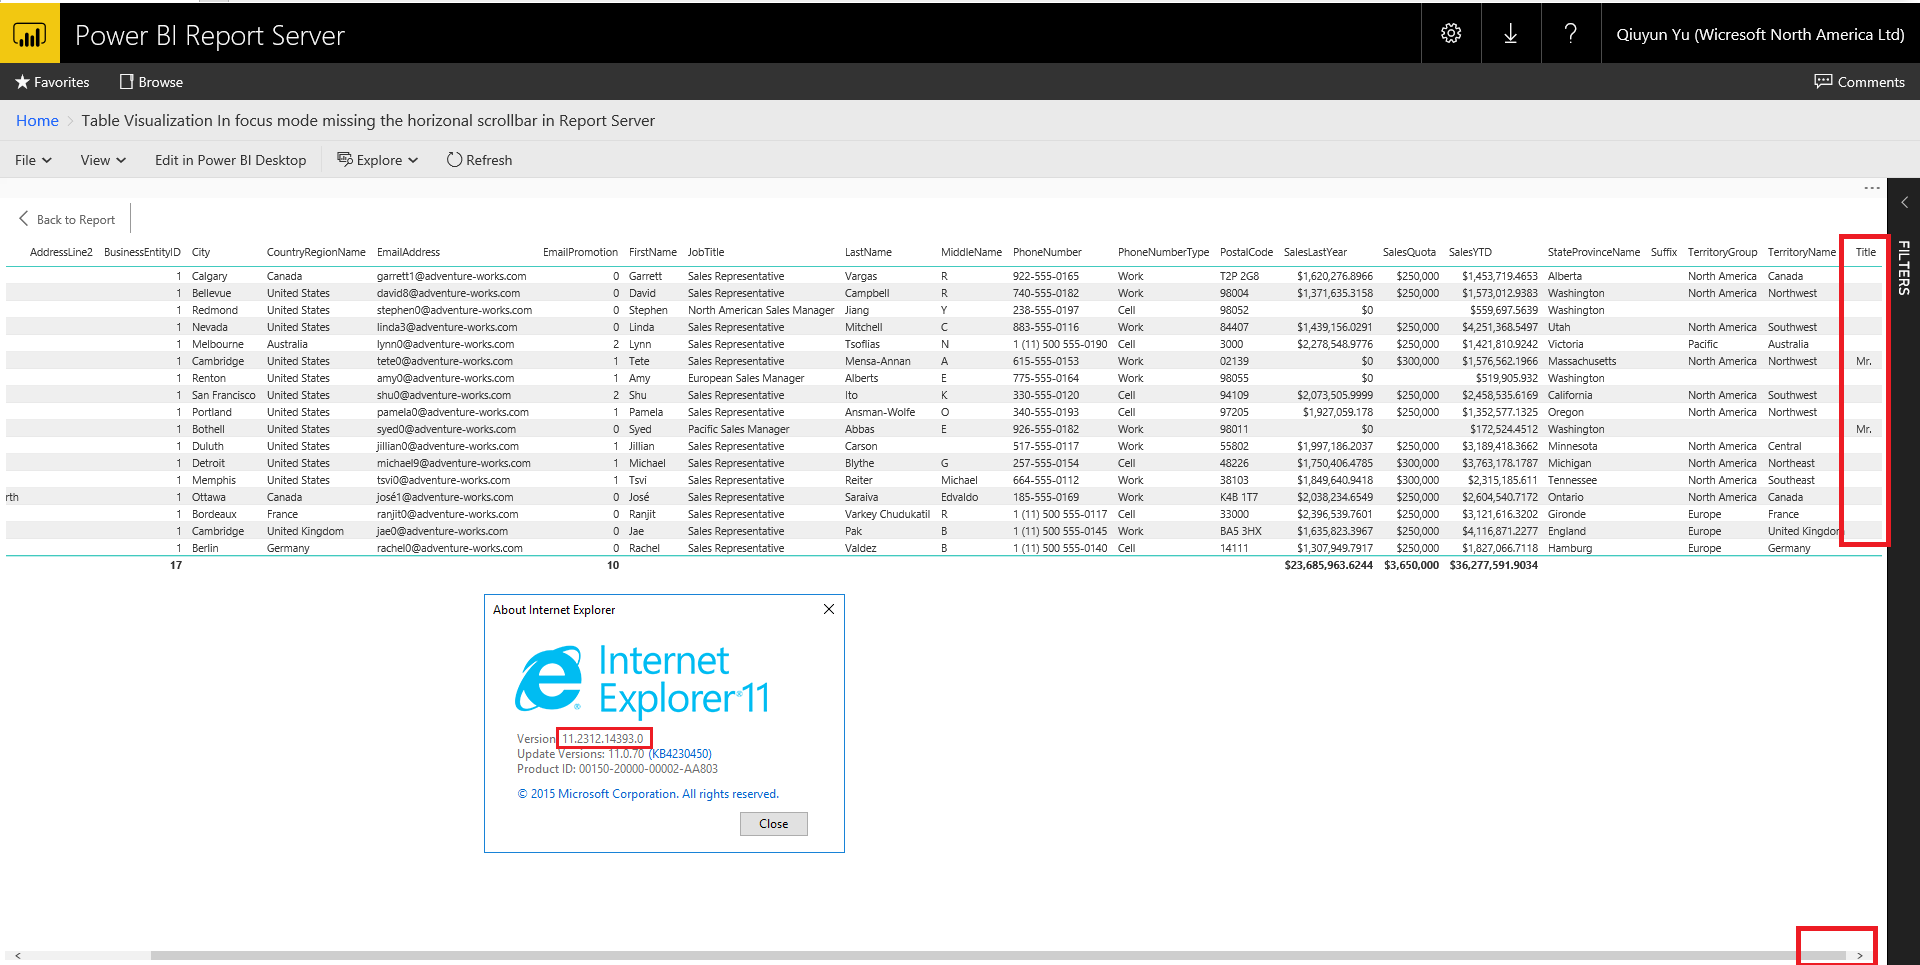Screen dimensions: 1920x965
Task: Select the Varkey Chudukatil last name cell
Action: coord(887,514)
